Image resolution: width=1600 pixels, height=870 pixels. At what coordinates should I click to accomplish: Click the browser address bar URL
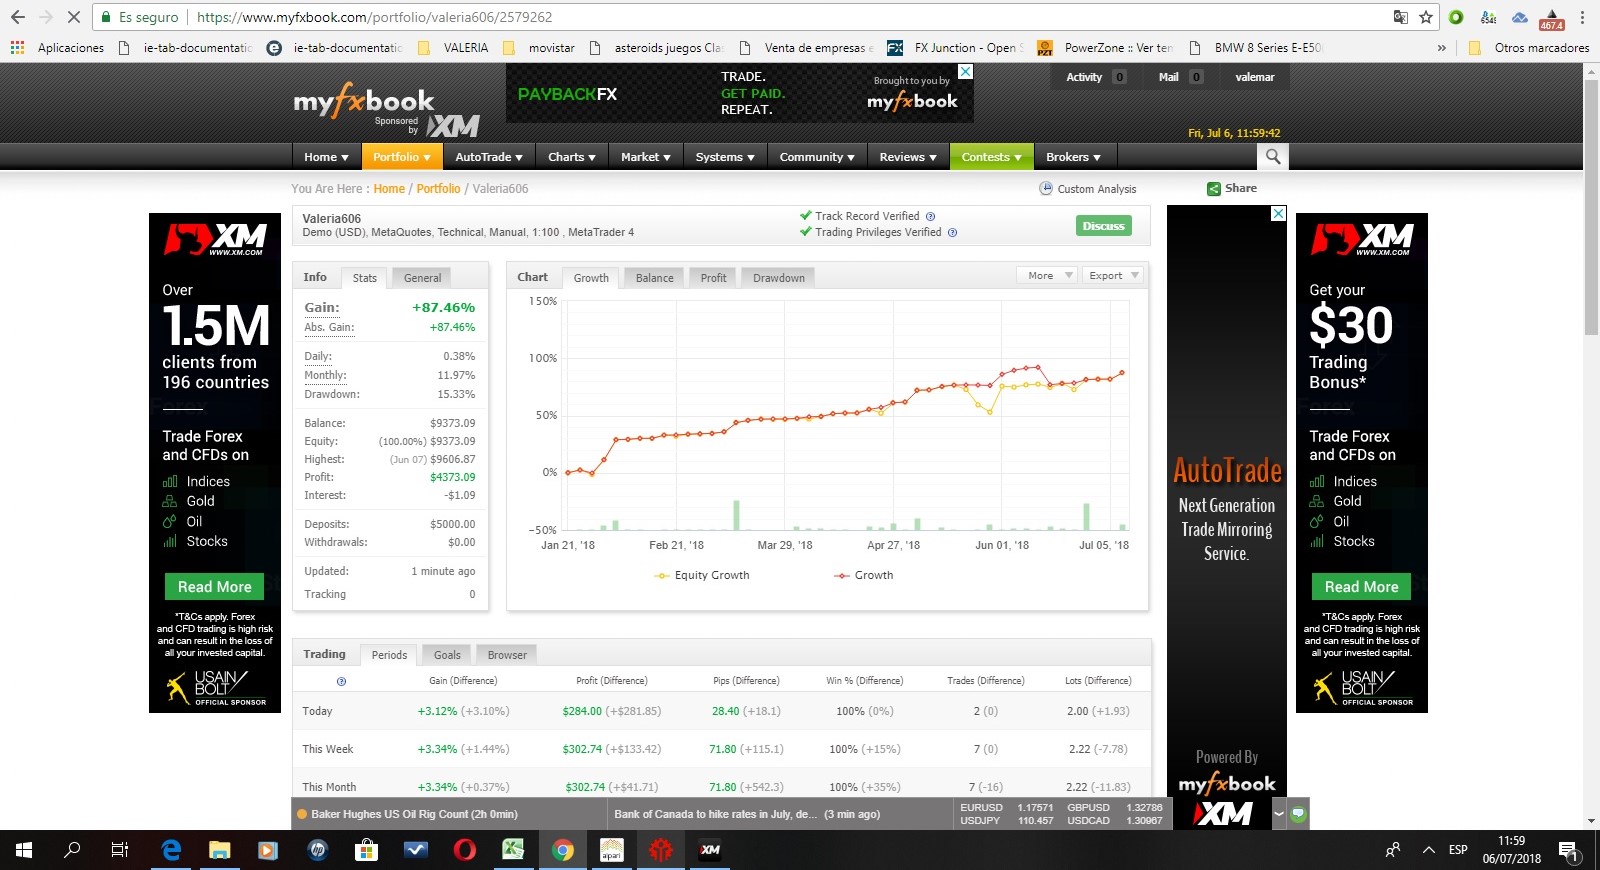[x=374, y=17]
